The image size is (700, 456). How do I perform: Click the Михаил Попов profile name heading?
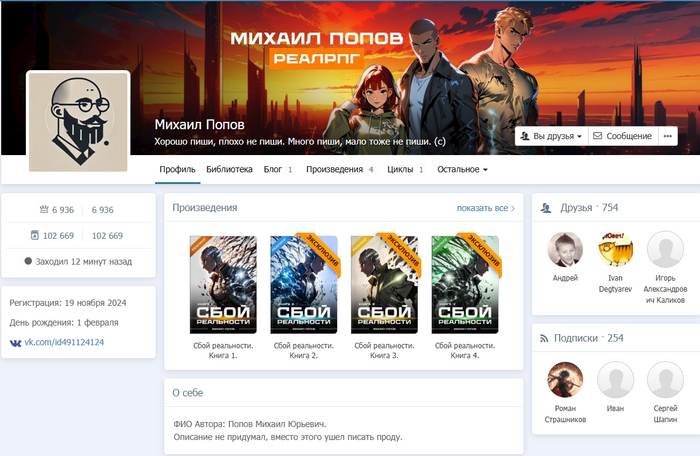click(x=200, y=125)
